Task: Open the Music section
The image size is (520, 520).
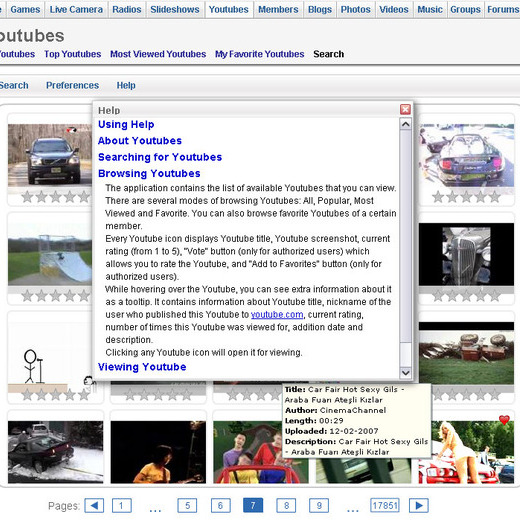Action: tap(430, 9)
